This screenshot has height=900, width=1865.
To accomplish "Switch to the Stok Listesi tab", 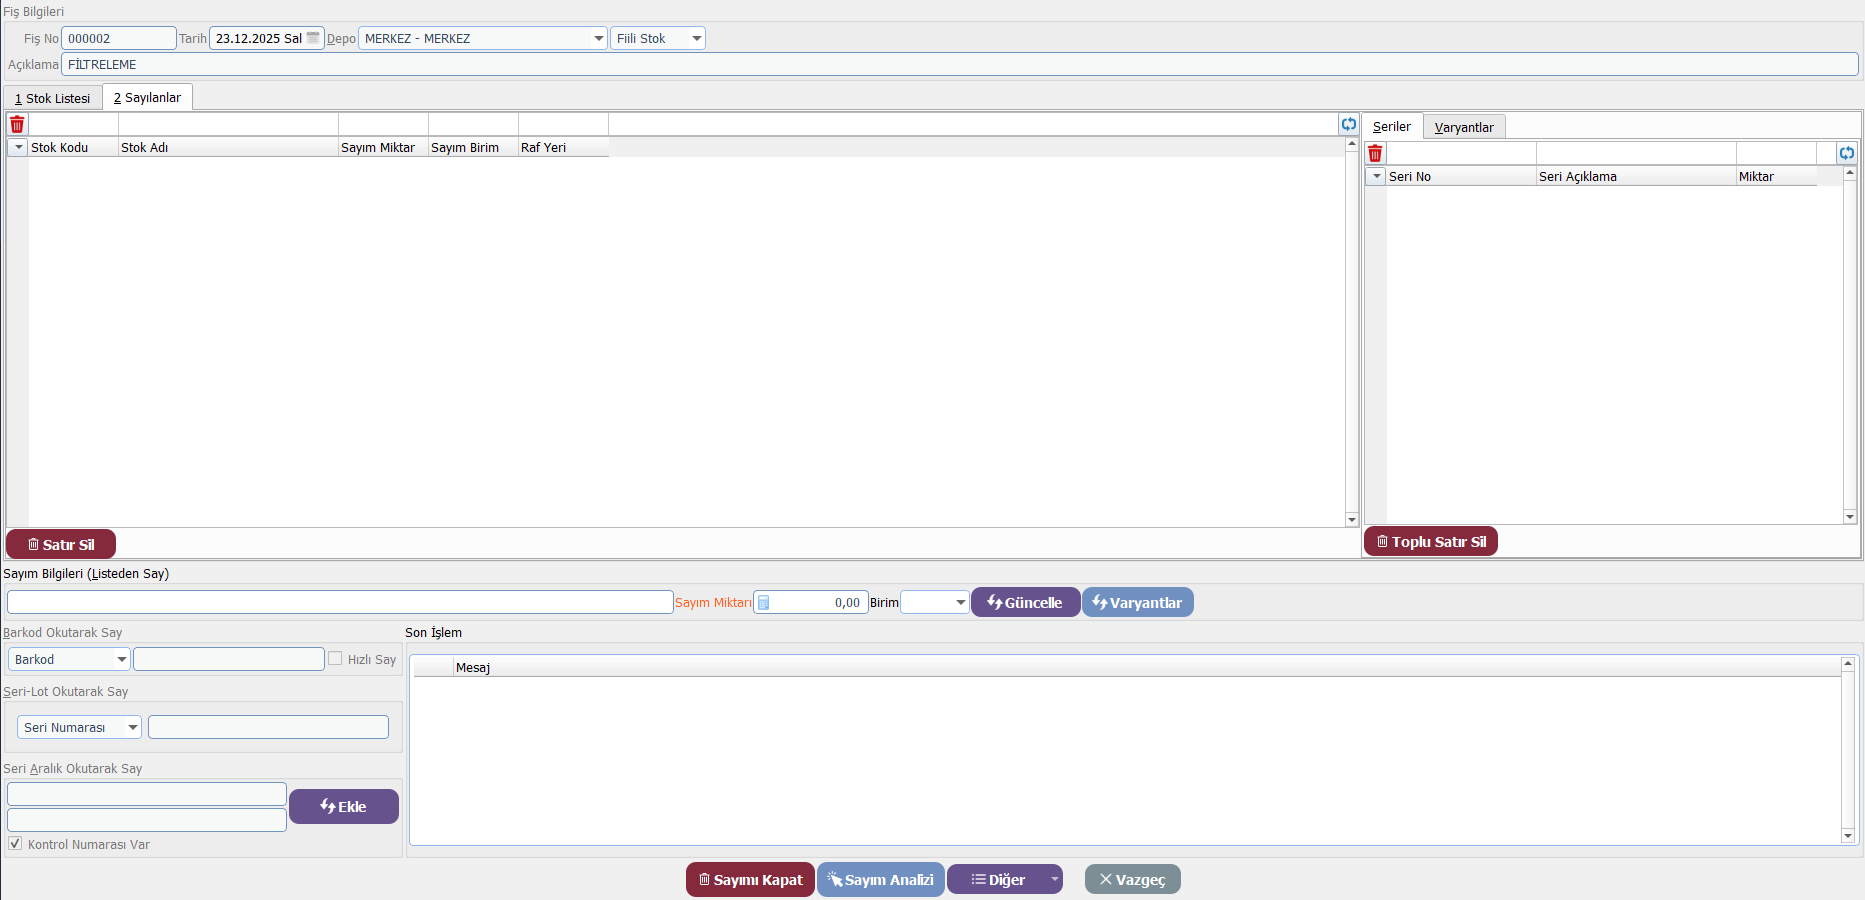I will [x=53, y=98].
